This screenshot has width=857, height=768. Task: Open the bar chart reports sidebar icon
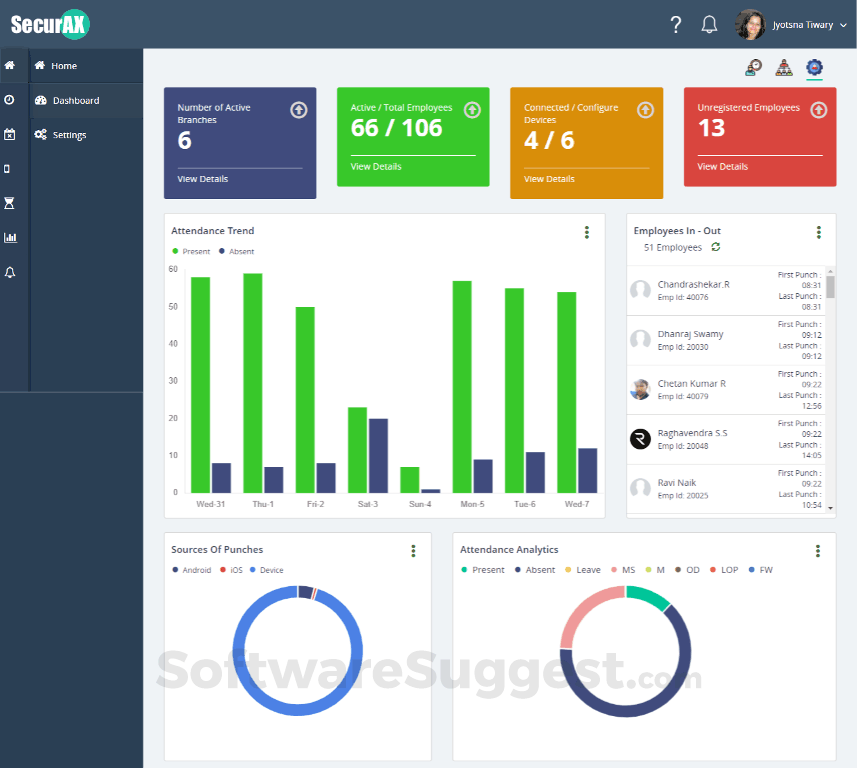[x=10, y=238]
